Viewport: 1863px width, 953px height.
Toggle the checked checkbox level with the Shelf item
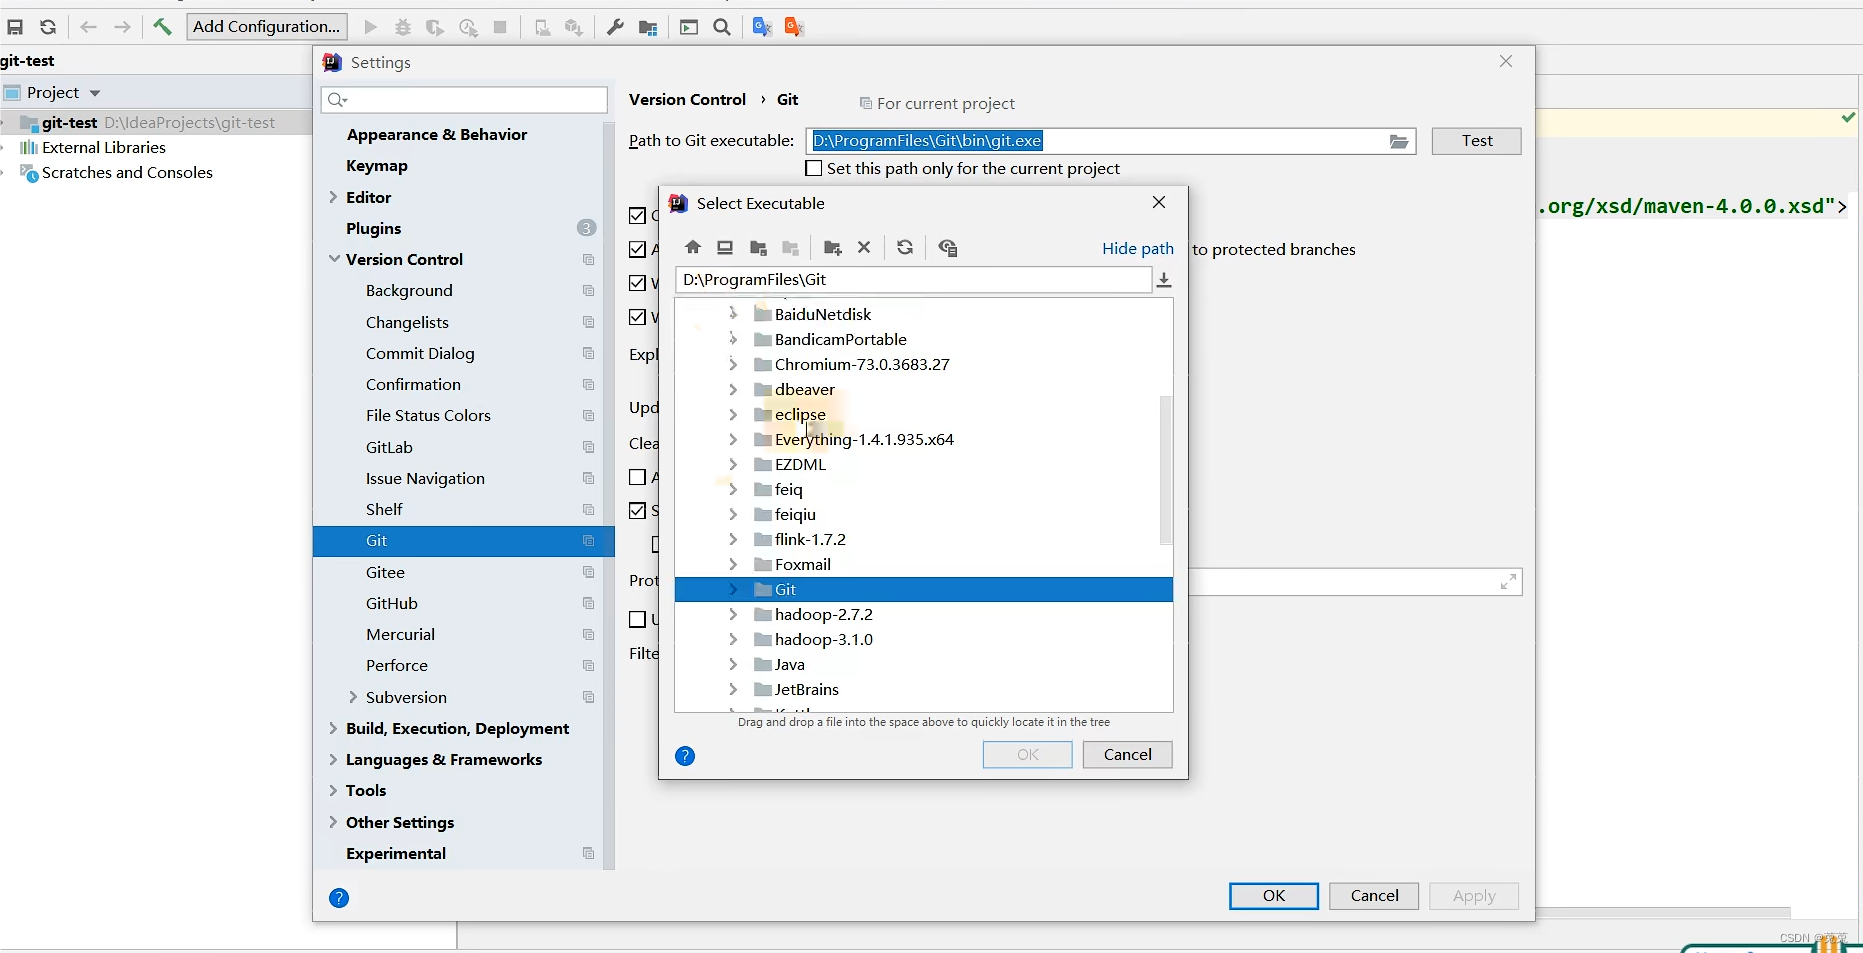click(x=637, y=511)
